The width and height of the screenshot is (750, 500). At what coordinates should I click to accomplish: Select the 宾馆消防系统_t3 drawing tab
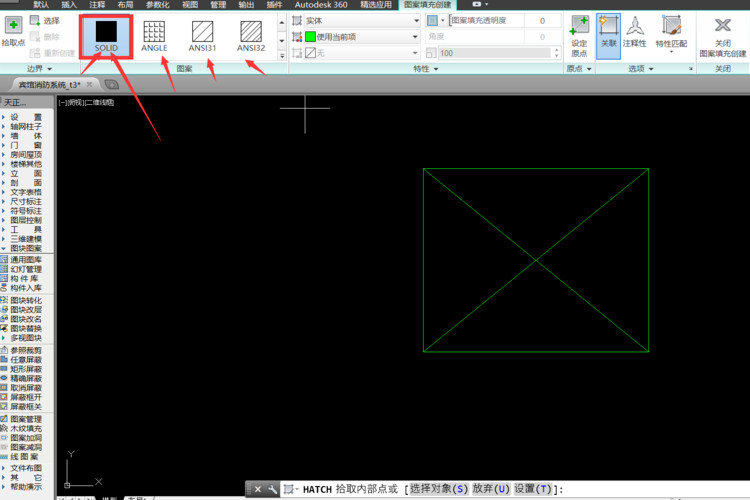49,85
